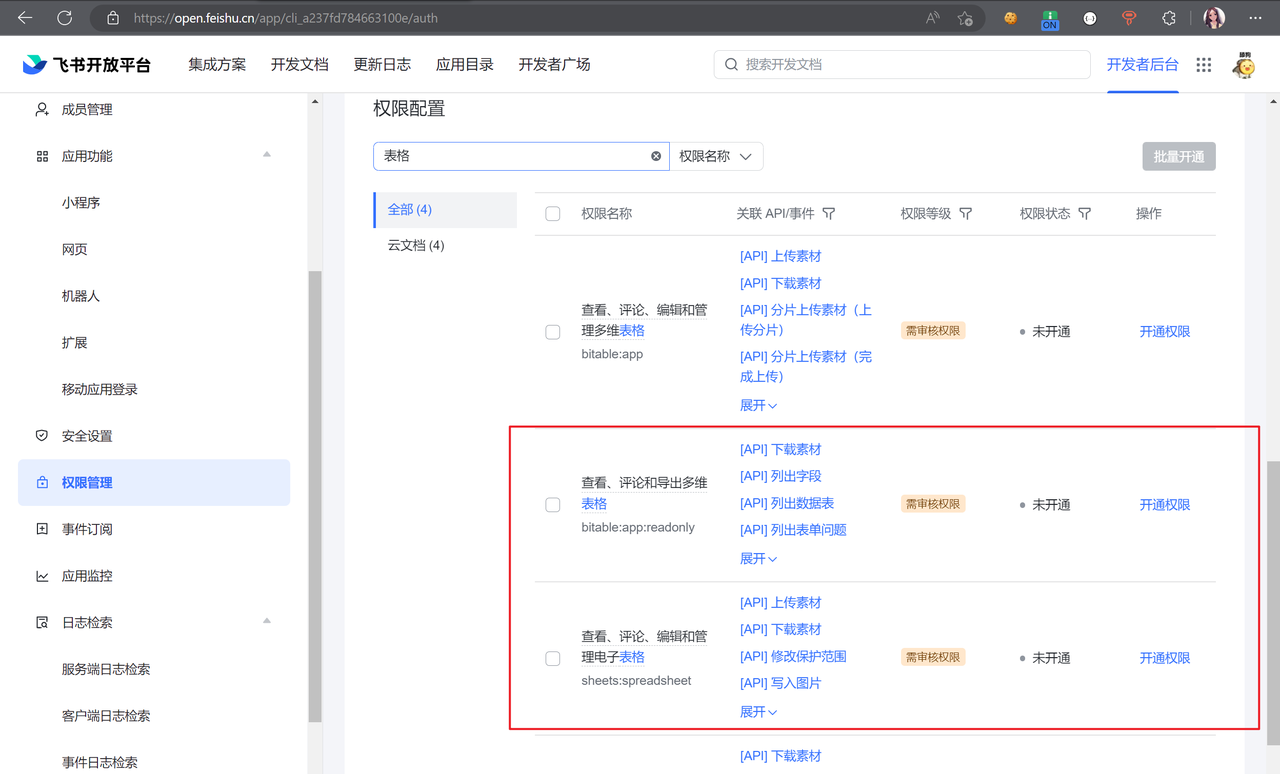This screenshot has width=1280, height=774.
Task: Click the 批量开通 button
Action: click(1178, 157)
